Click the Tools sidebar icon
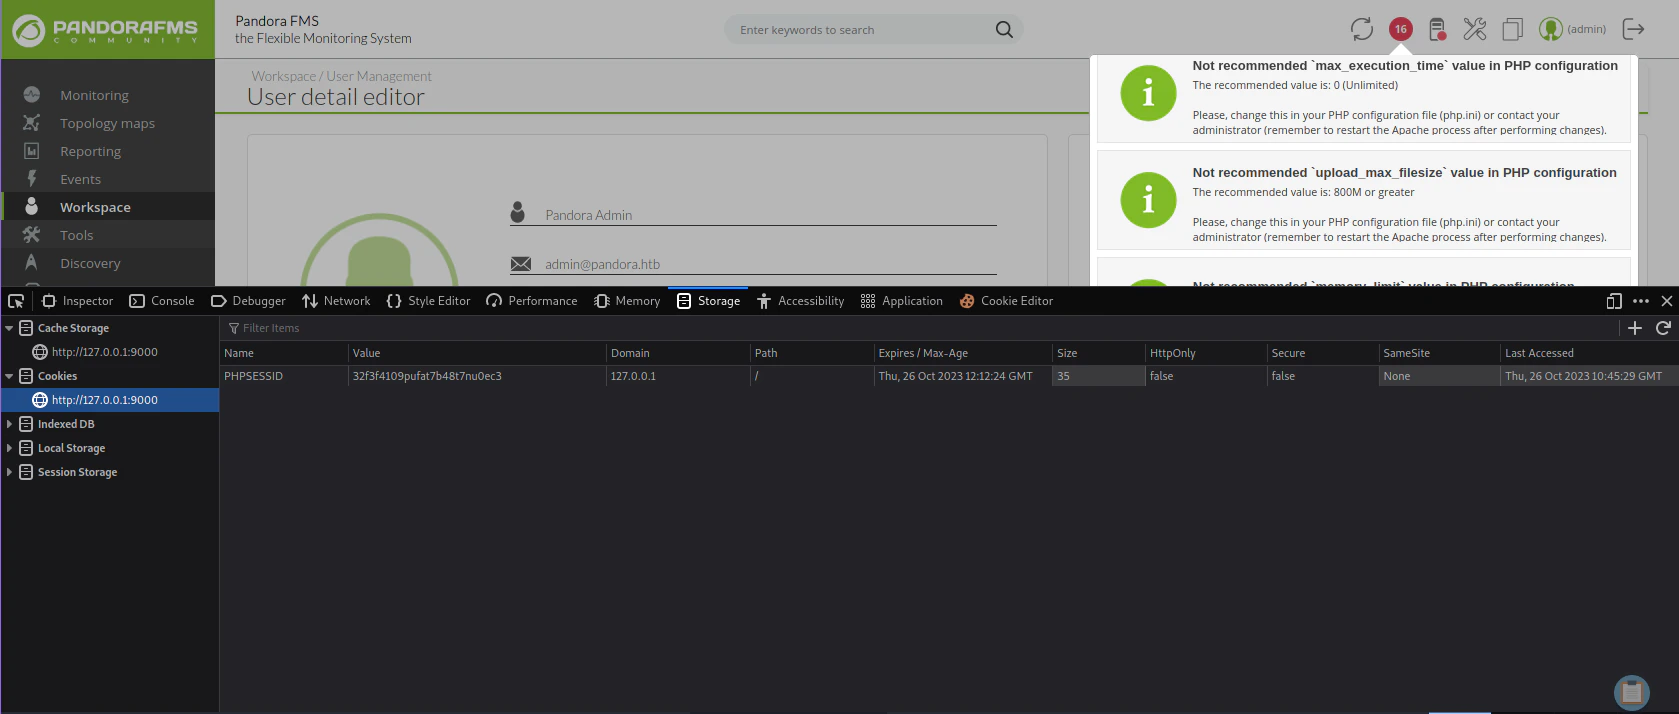Image resolution: width=1679 pixels, height=714 pixels. coord(32,234)
